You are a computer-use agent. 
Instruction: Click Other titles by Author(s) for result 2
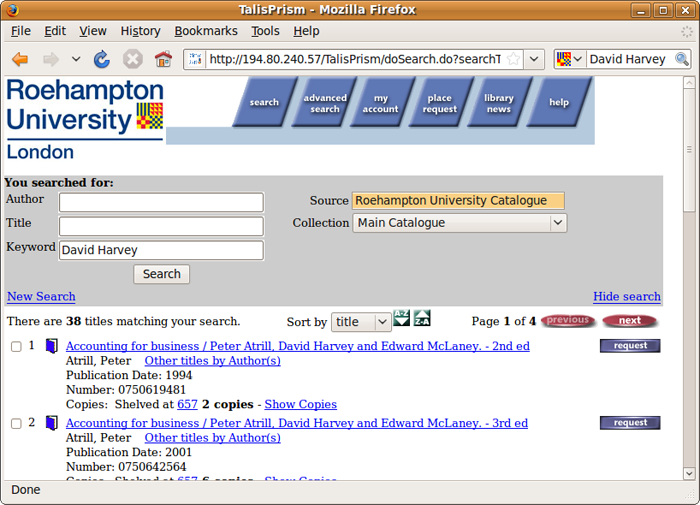tap(212, 438)
